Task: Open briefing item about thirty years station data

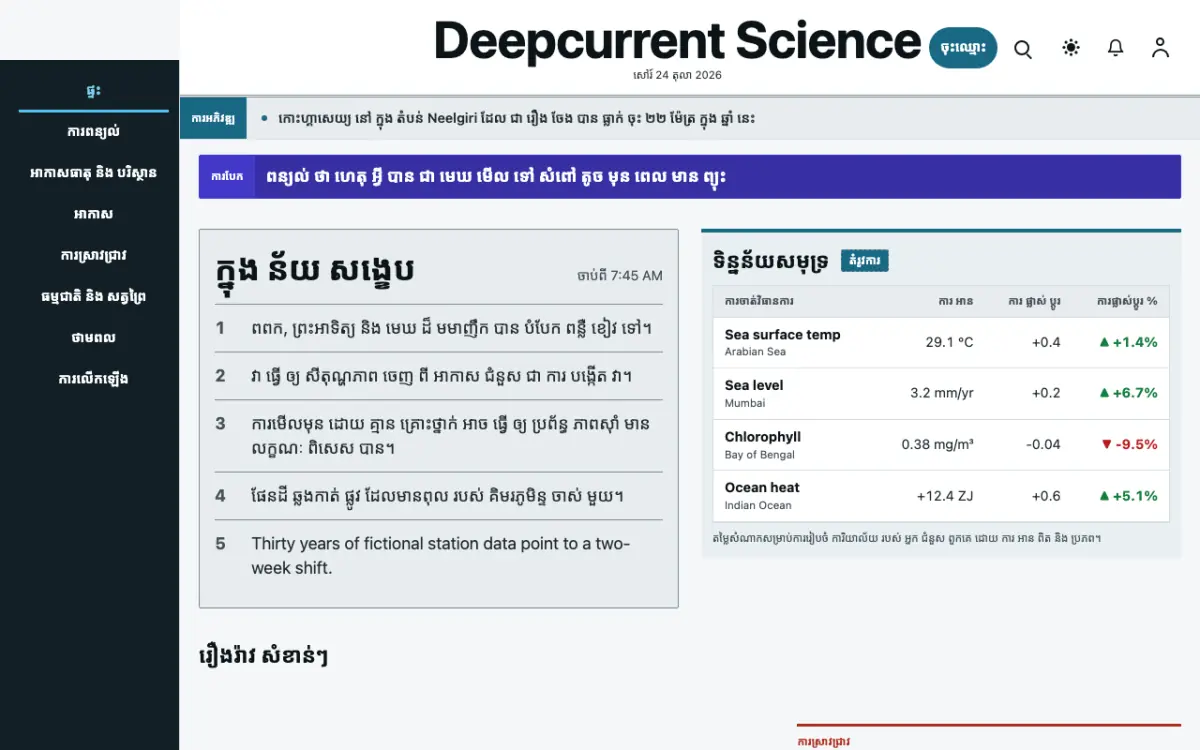Action: pyautogui.click(x=439, y=556)
